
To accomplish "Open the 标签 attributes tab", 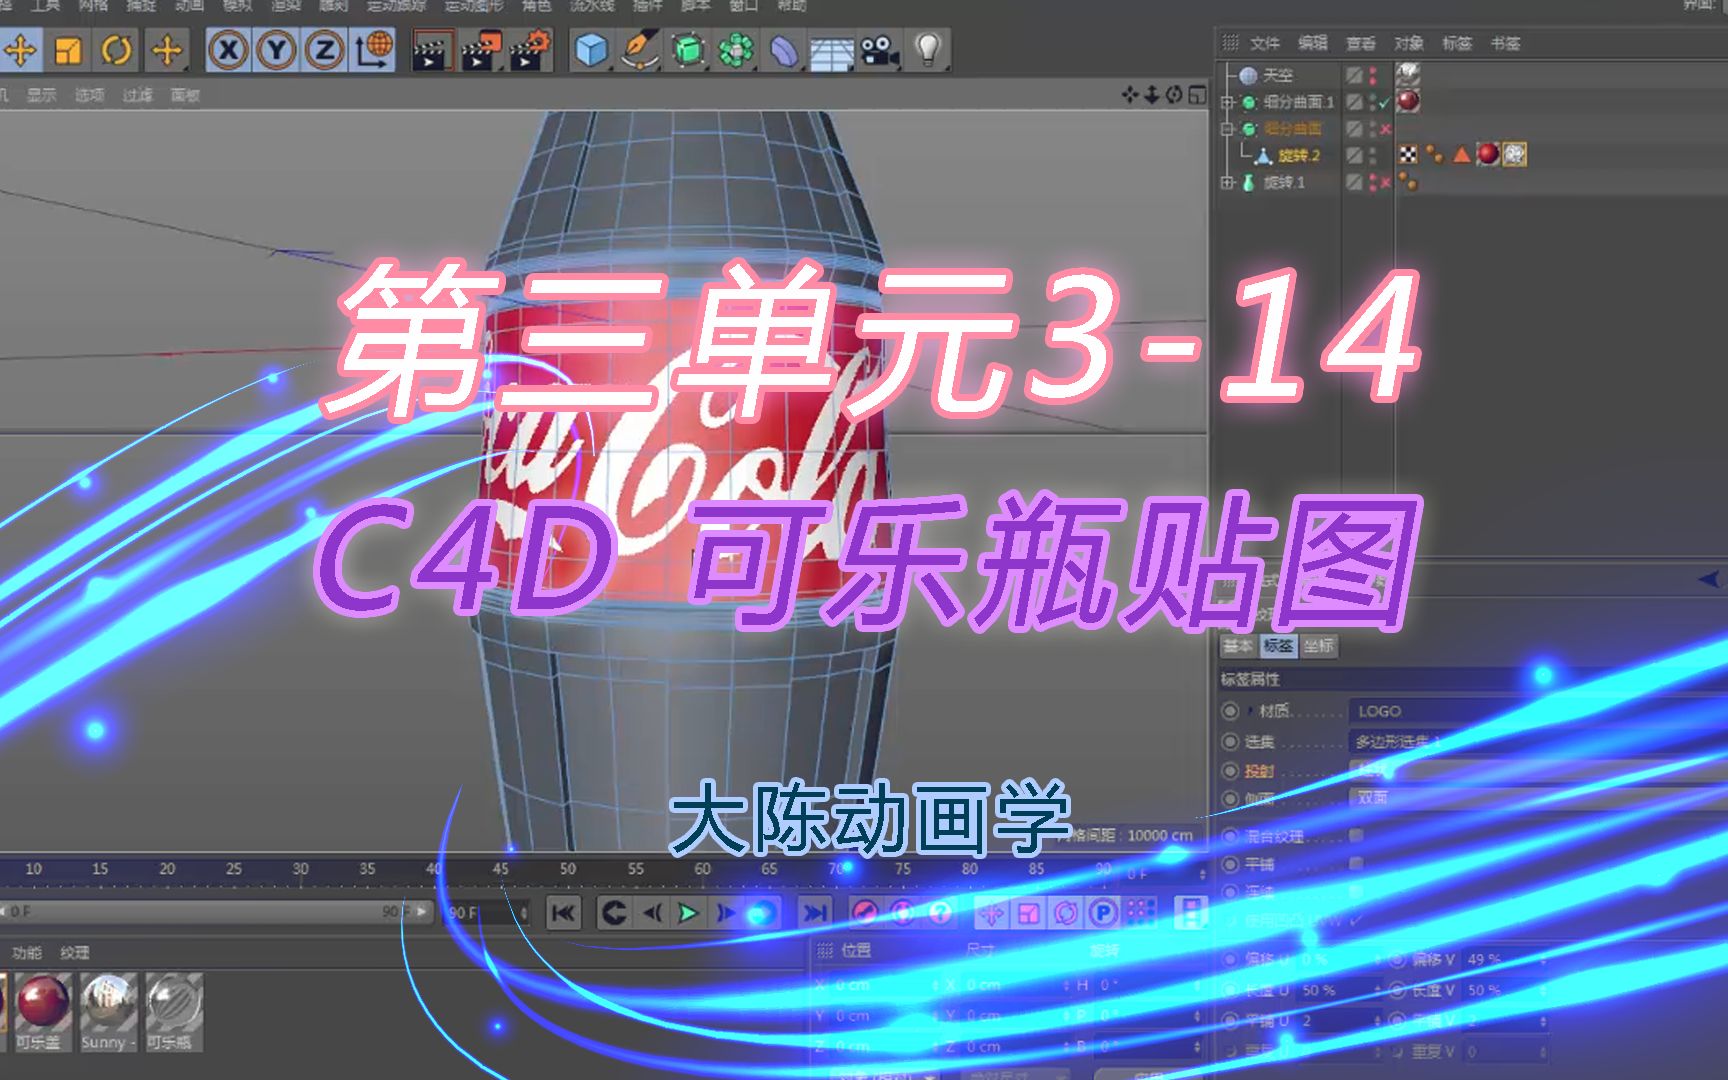I will 1278,646.
